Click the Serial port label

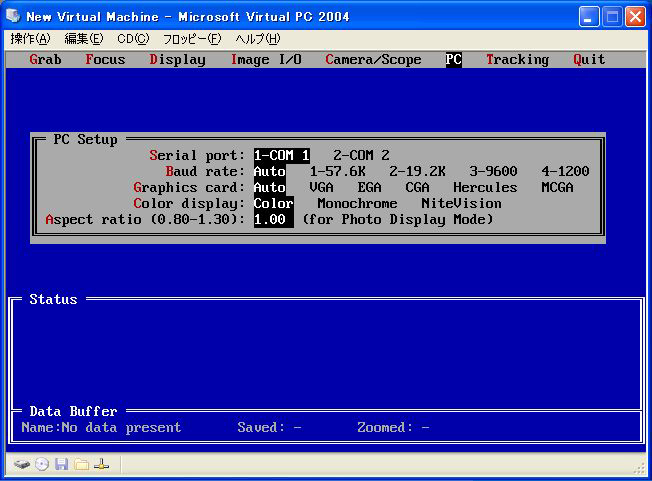coord(197,155)
